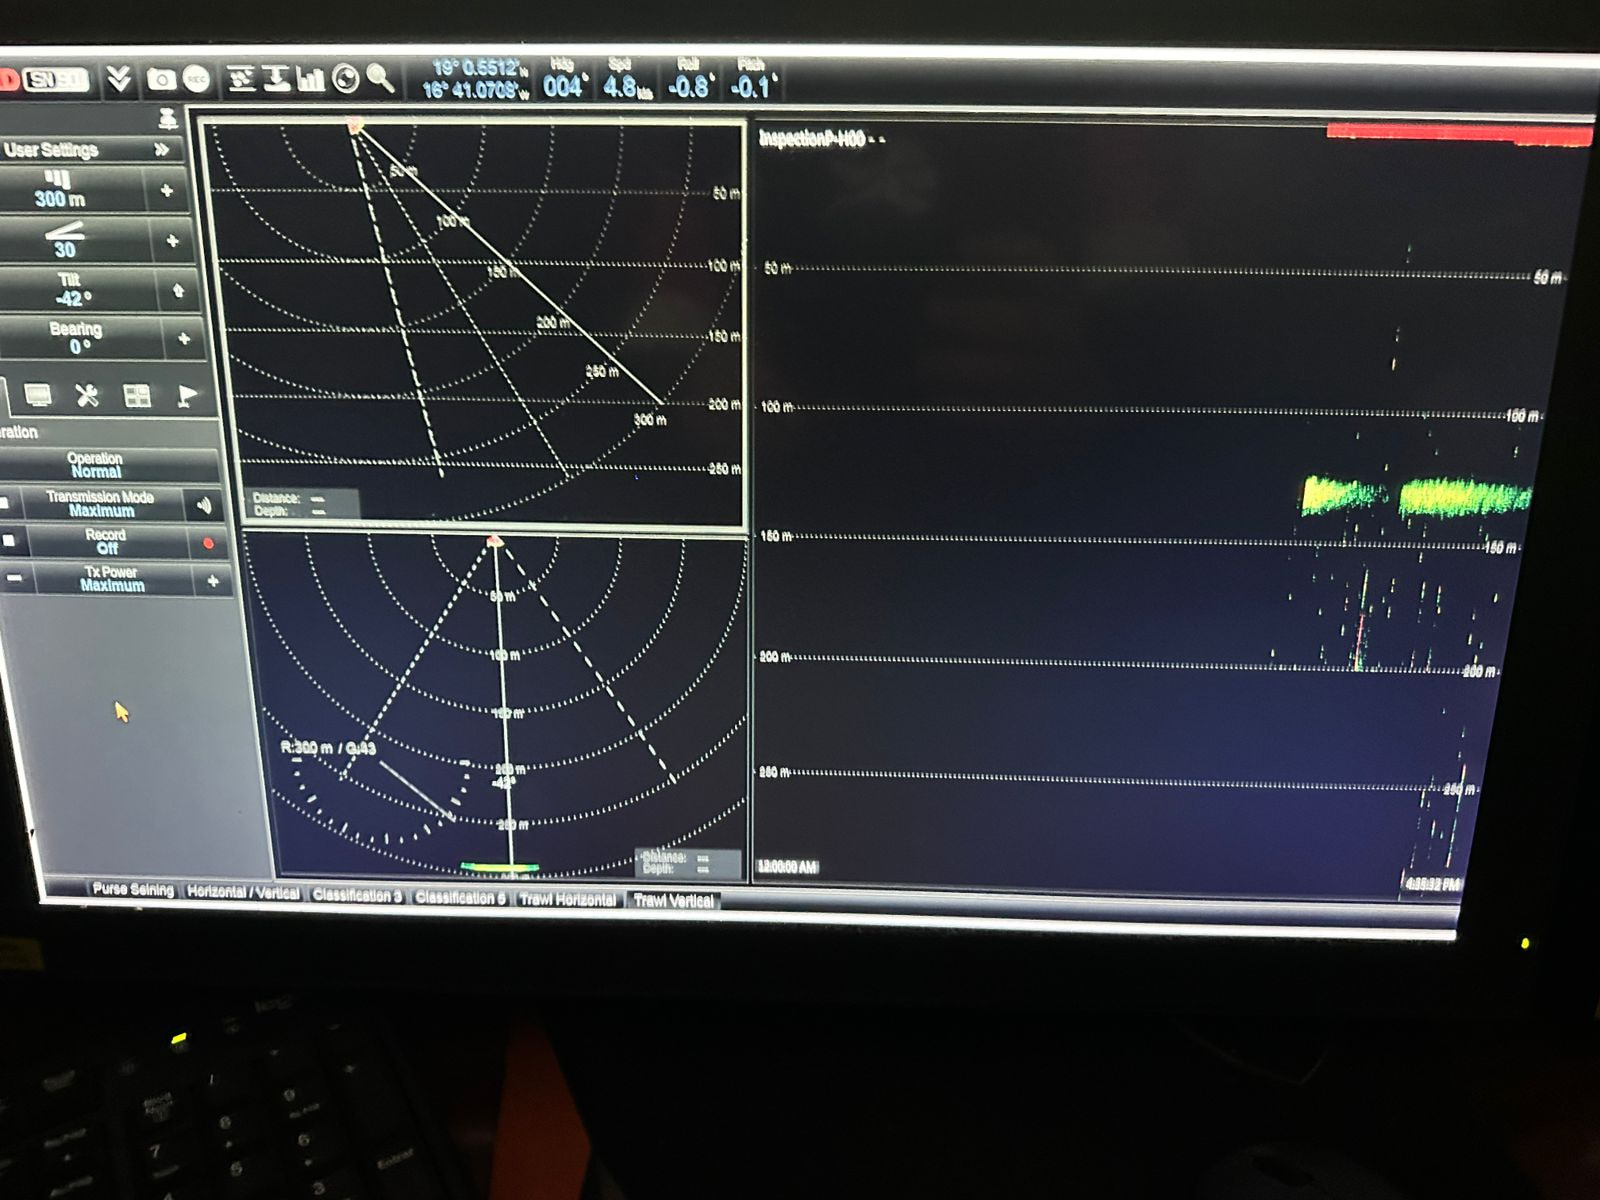Click the bar chart histogram icon

[x=311, y=79]
